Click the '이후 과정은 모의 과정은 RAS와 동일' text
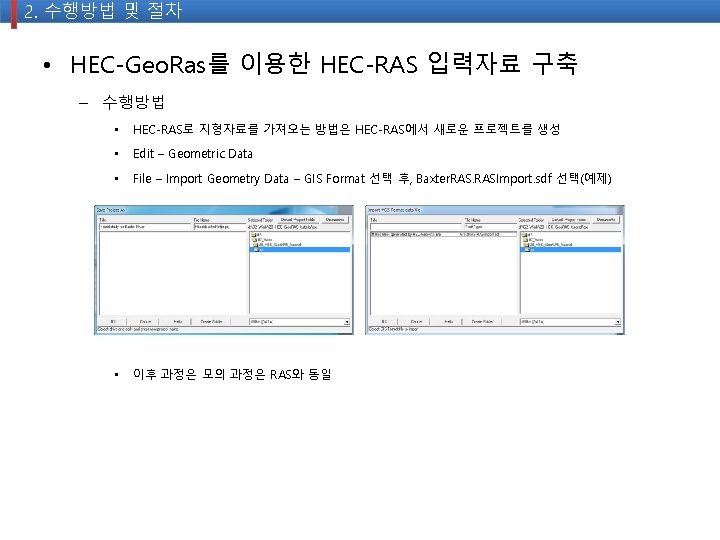Screen dimensions: 720x540 tap(232, 374)
